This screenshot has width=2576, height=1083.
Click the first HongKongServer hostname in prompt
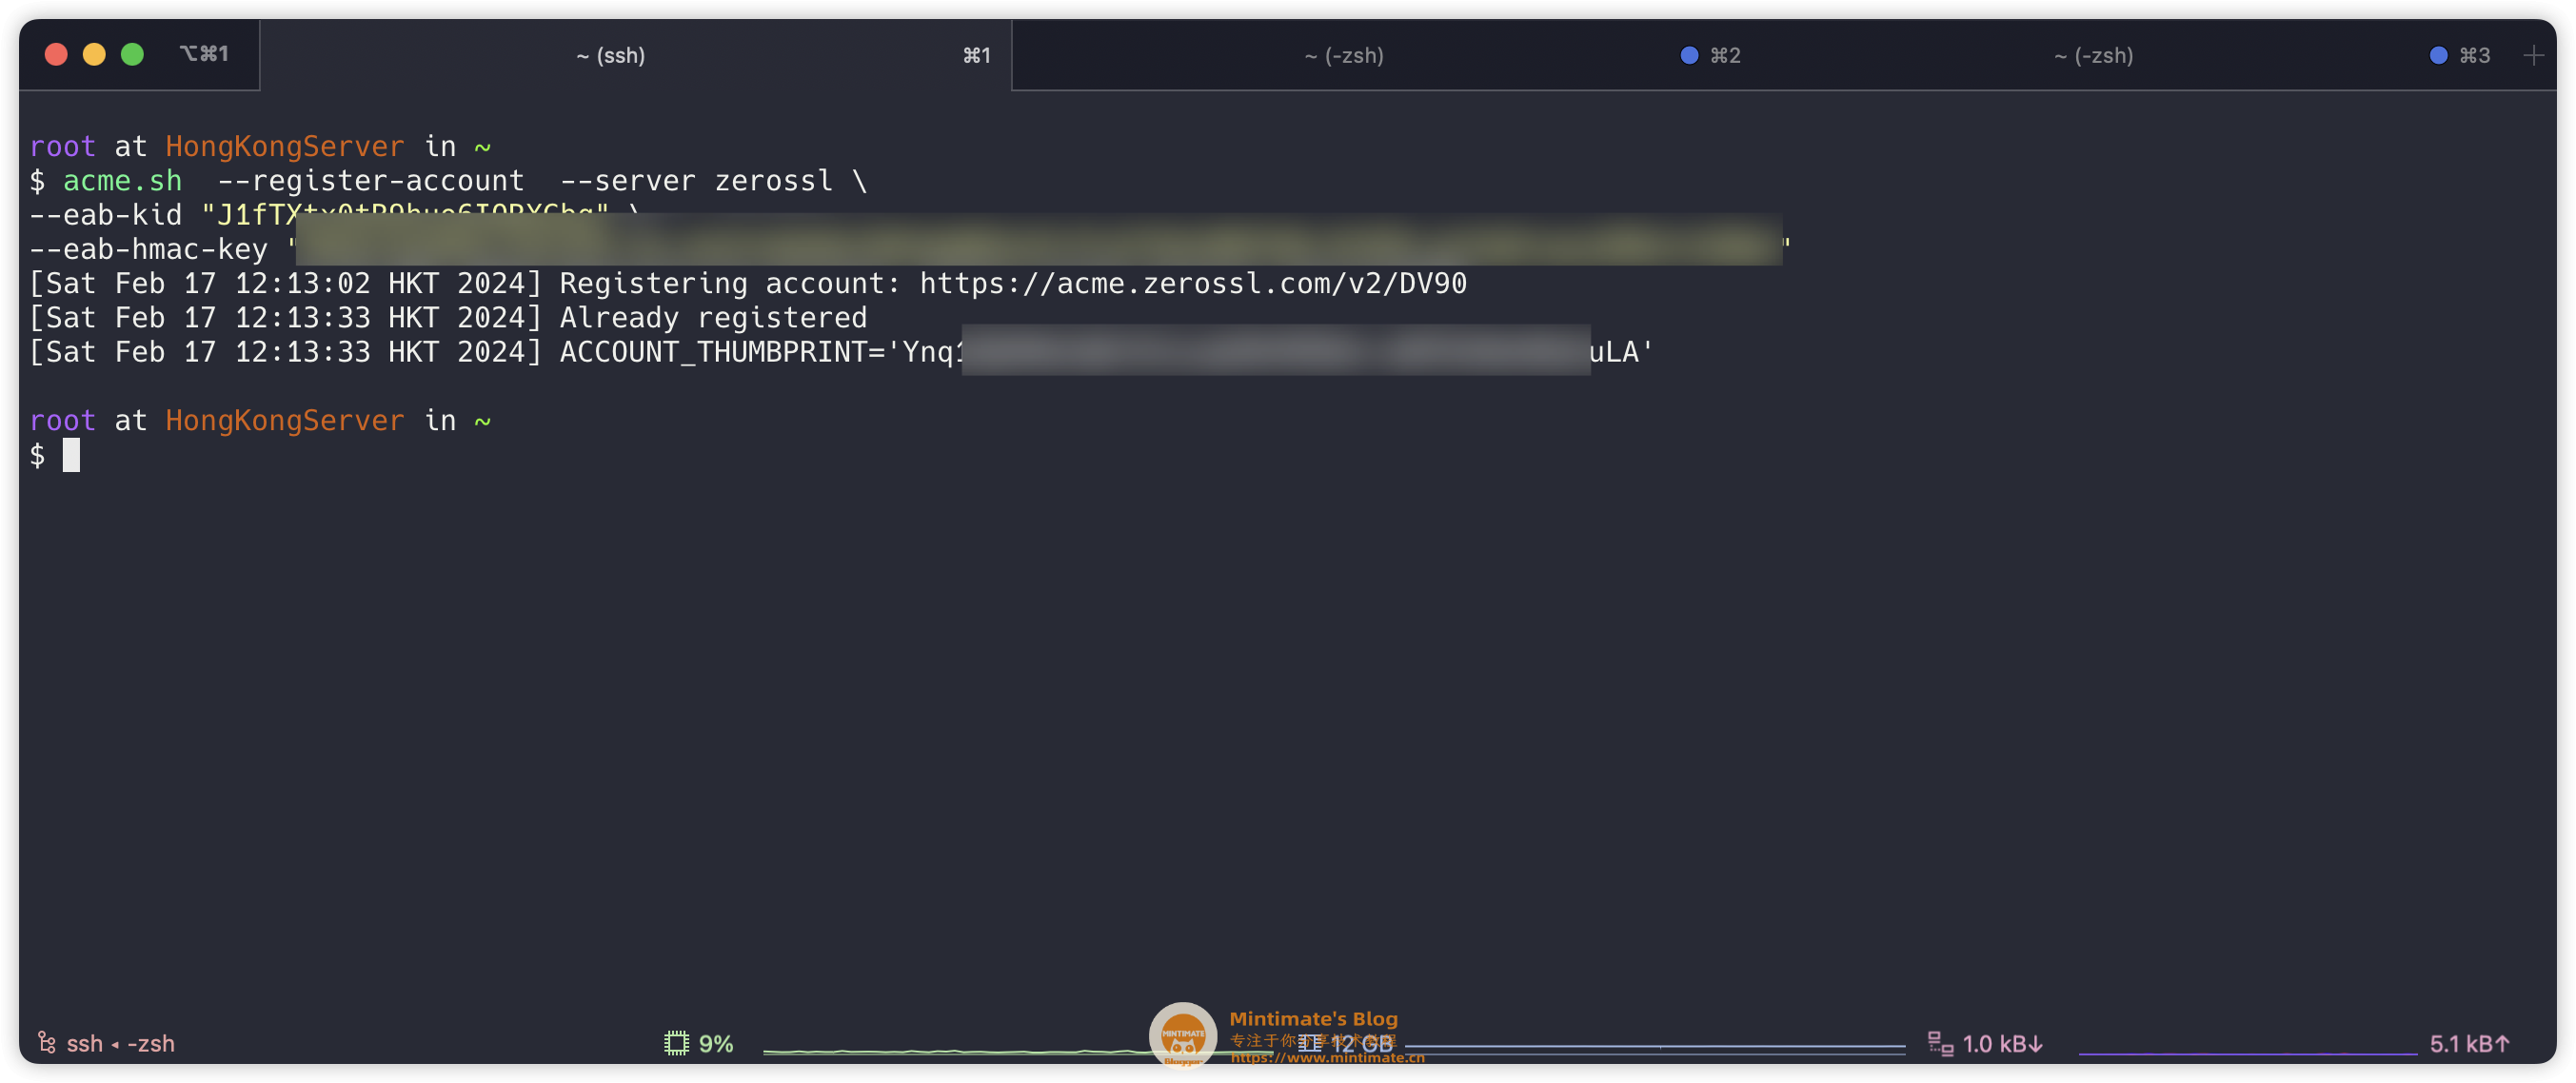[x=285, y=146]
